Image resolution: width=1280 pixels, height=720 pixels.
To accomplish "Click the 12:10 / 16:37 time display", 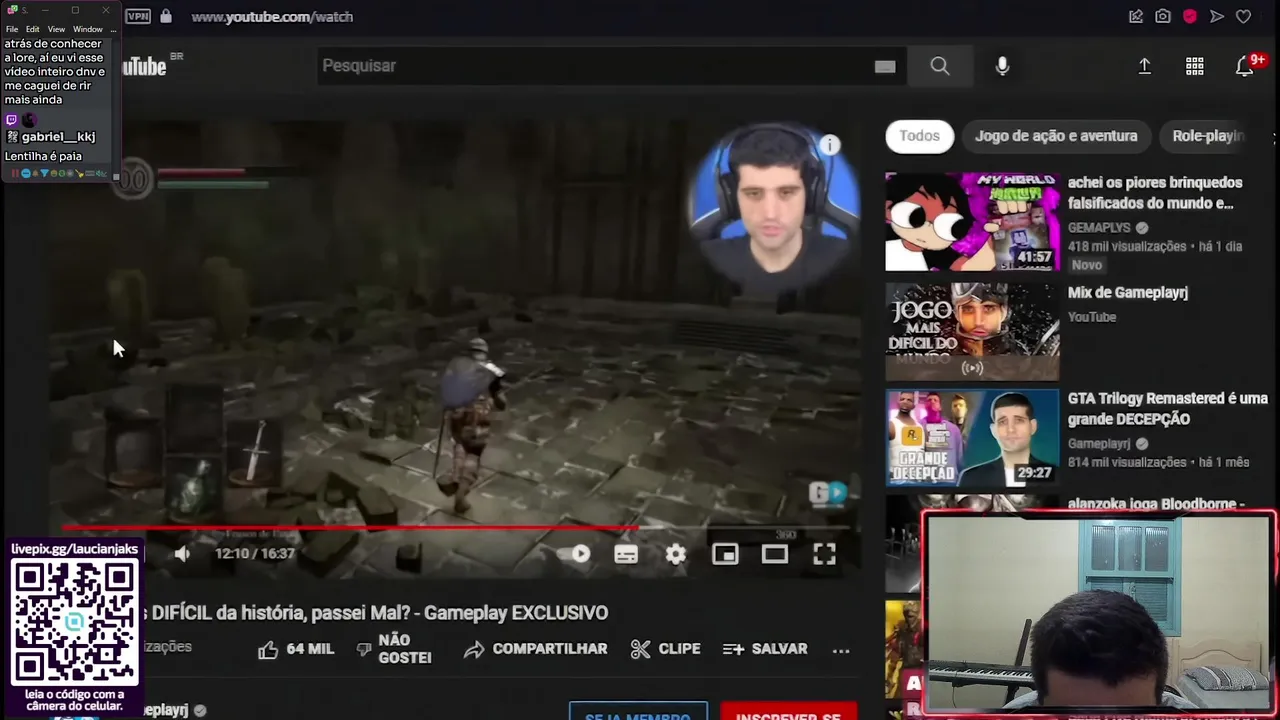I will pyautogui.click(x=255, y=553).
